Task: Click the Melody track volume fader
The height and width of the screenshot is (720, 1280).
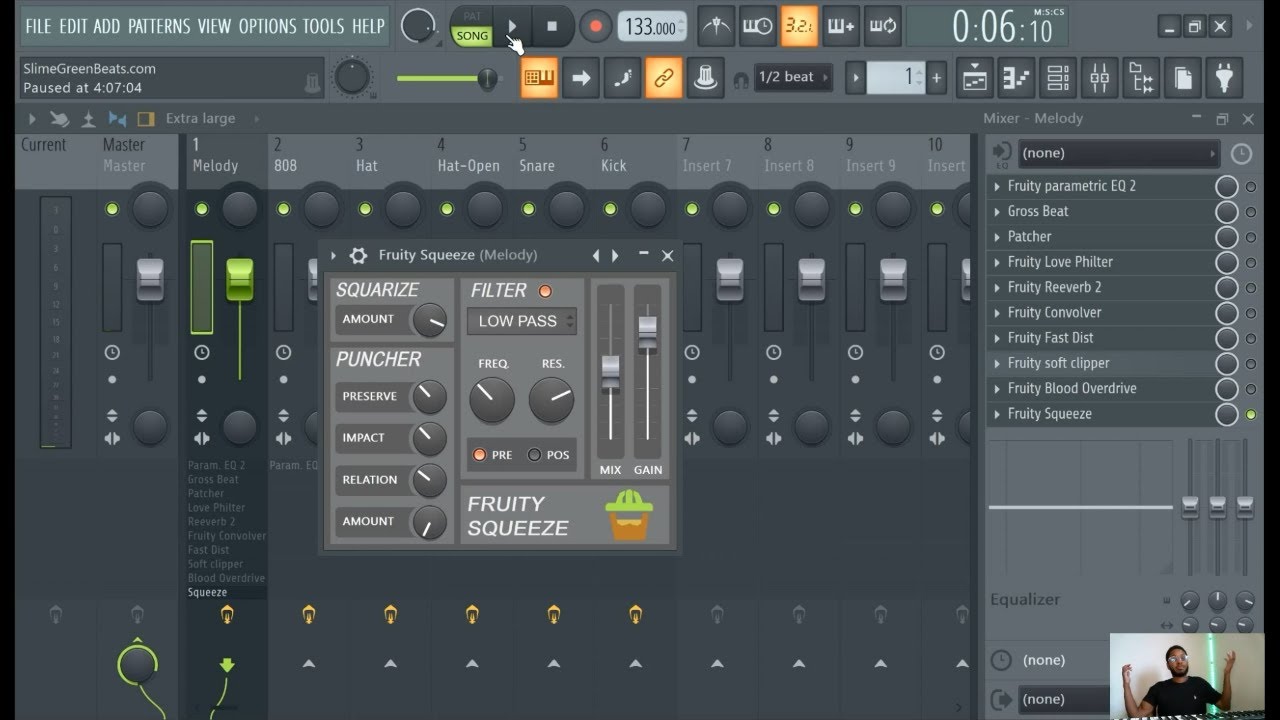Action: tap(239, 279)
